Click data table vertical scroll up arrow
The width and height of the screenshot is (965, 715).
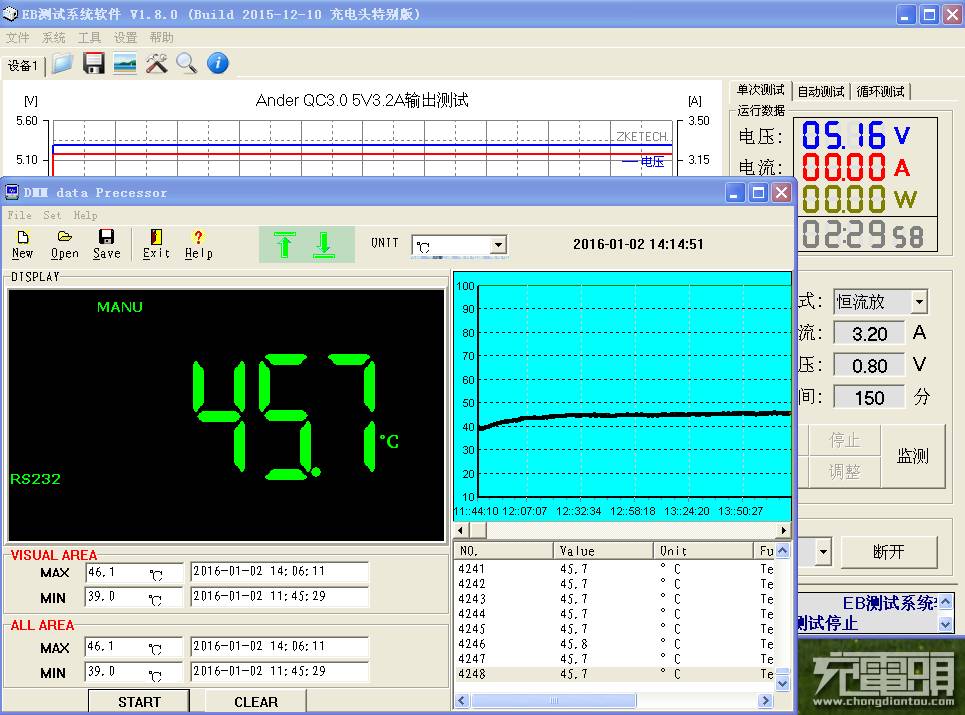[x=782, y=550]
